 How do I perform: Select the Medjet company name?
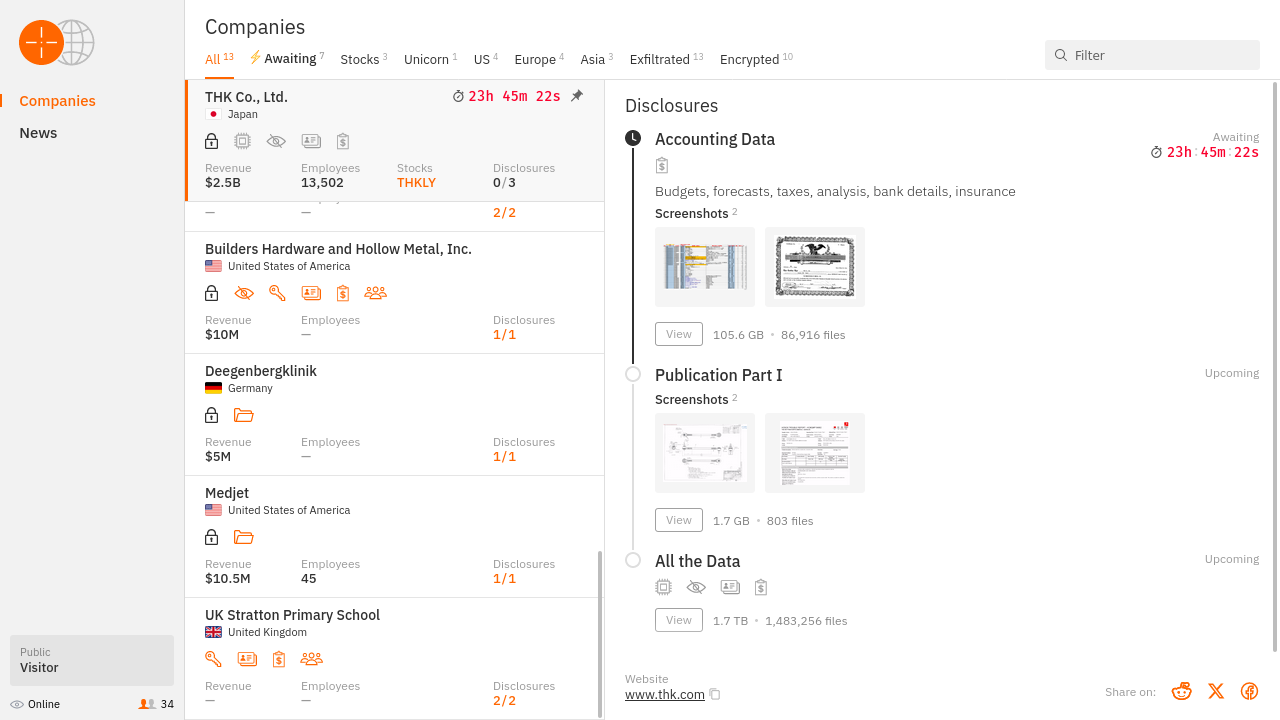click(227, 493)
